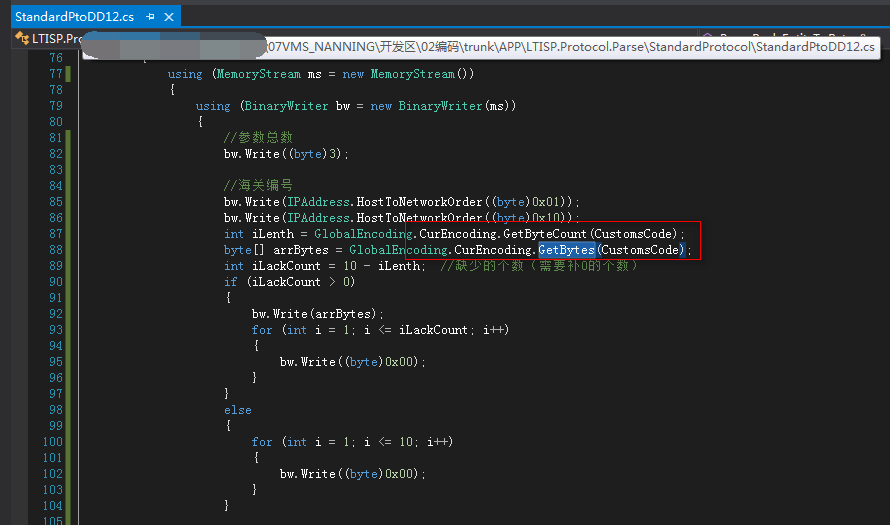Open the LTISP project navigation dropdown
Image resolution: width=890 pixels, height=525 pixels.
pyautogui.click(x=57, y=39)
